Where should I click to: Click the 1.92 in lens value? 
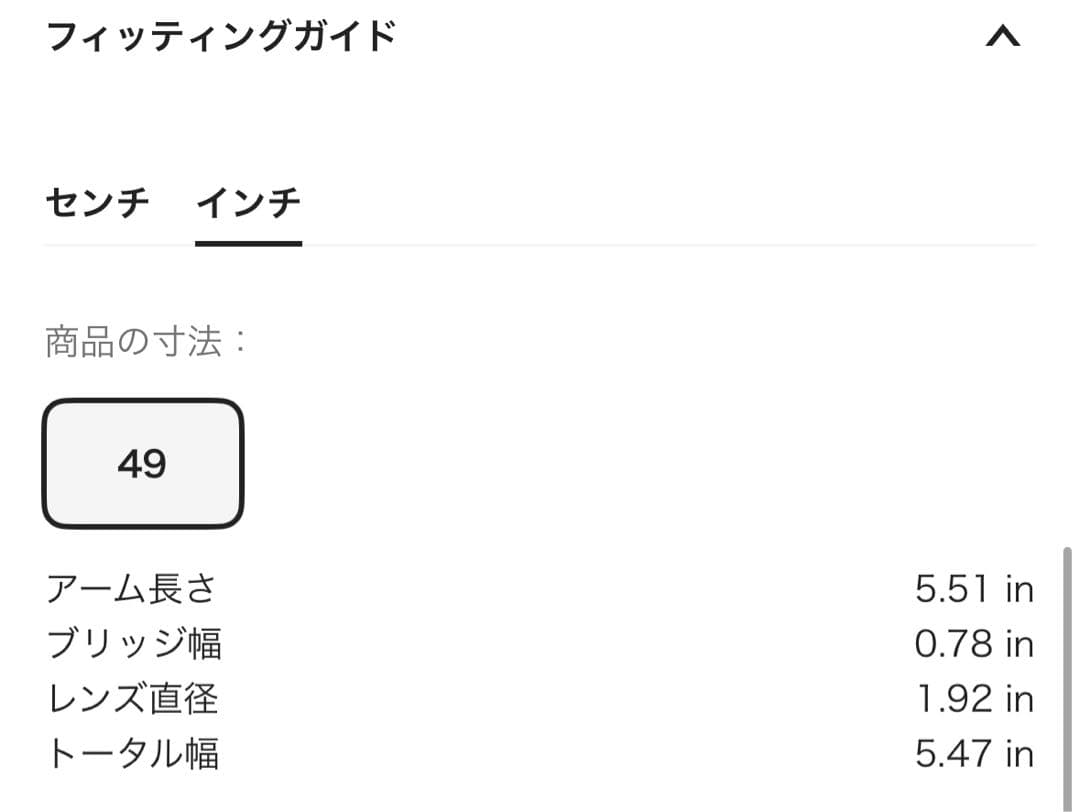pos(974,699)
